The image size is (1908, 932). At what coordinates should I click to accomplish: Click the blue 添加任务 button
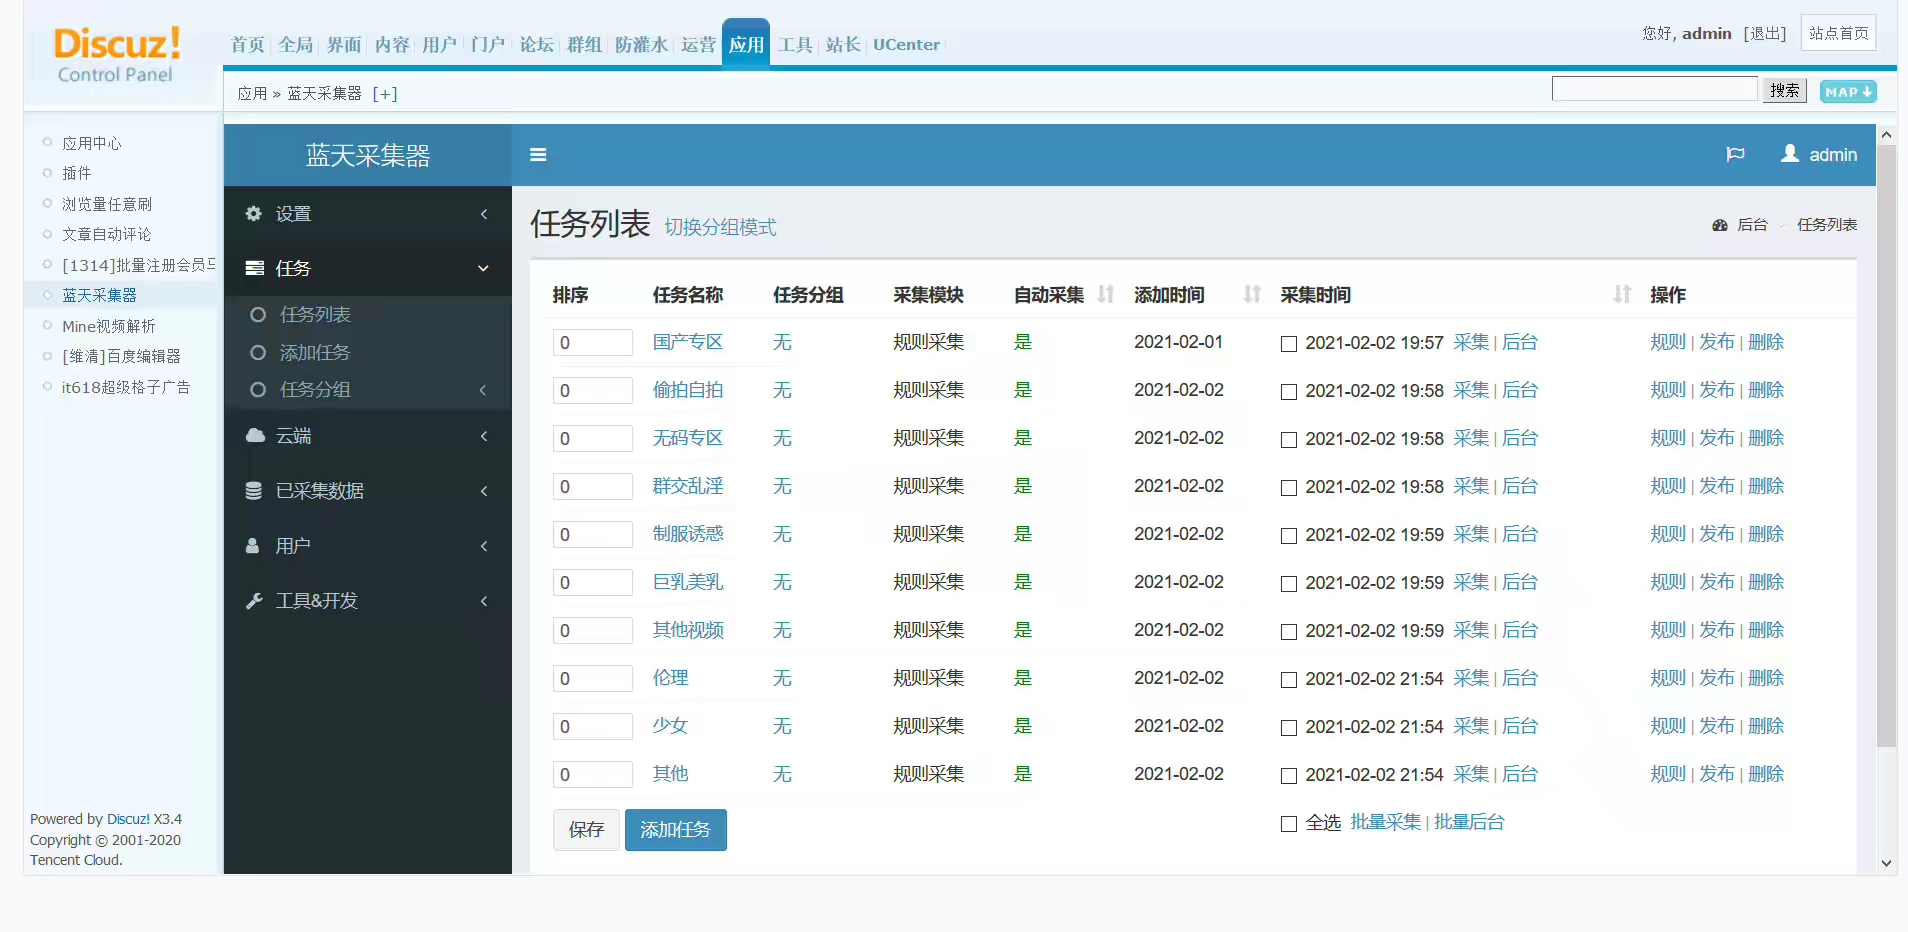pos(675,830)
